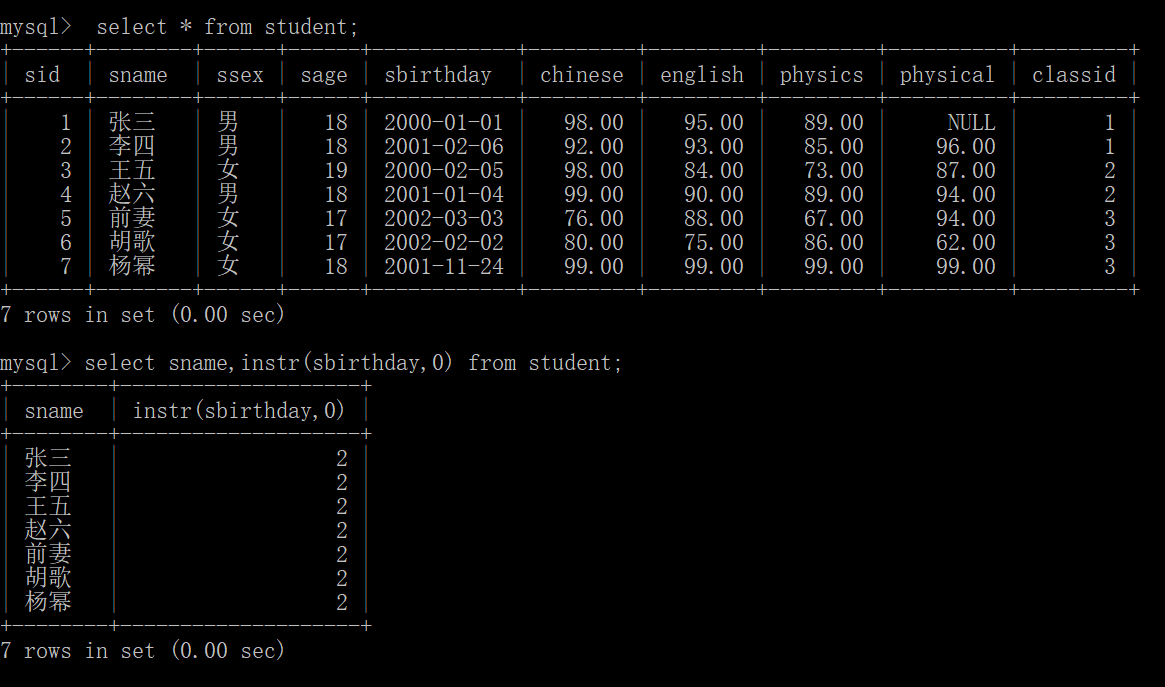Click the physical score "87.00"

[966, 170]
